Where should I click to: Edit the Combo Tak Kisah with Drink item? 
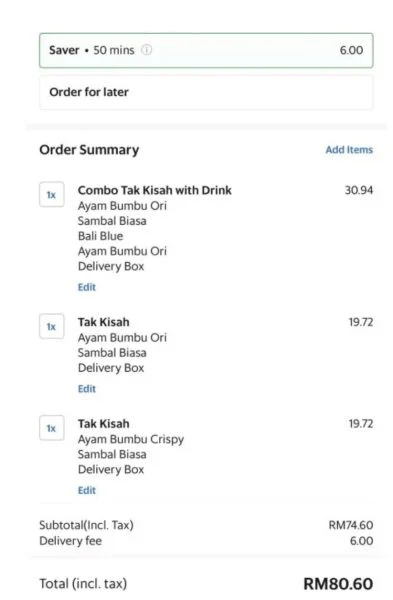tap(87, 287)
